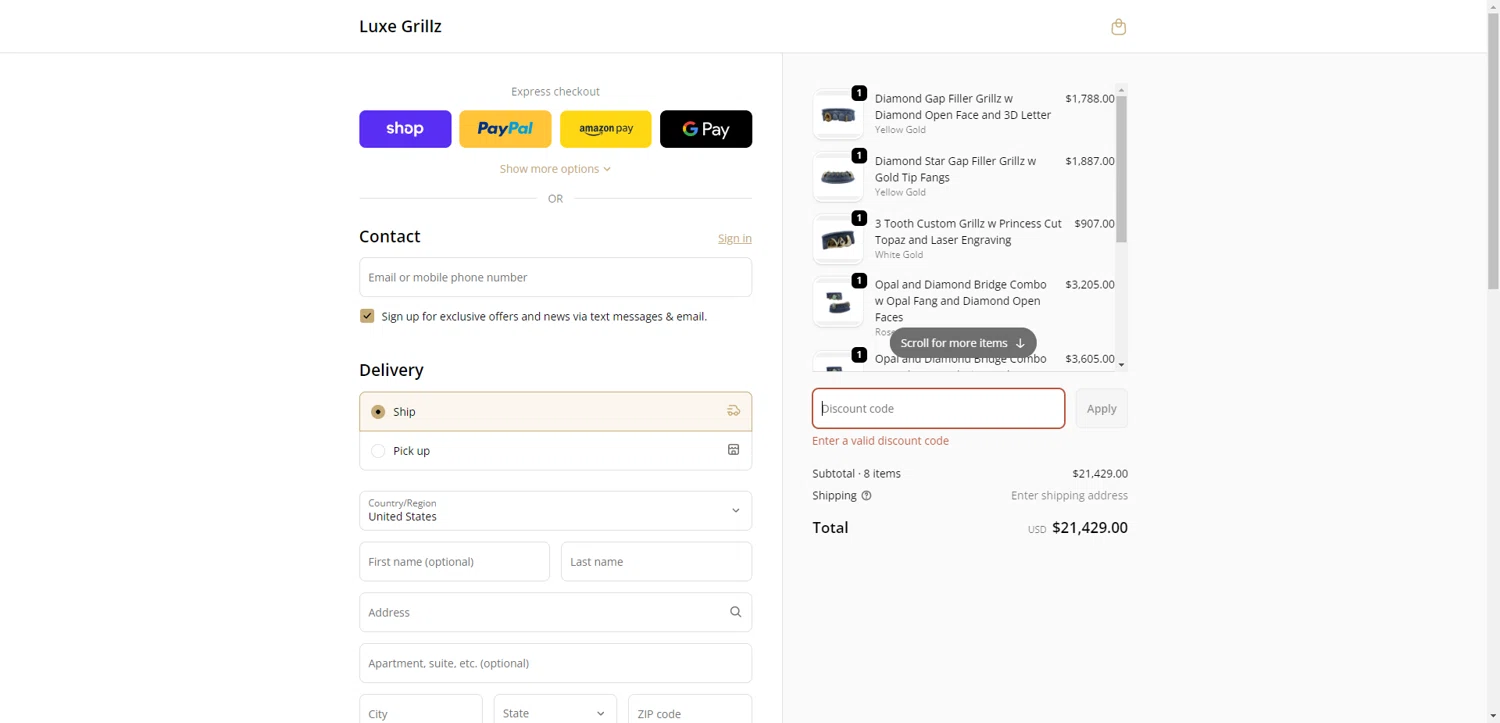Screen dimensions: 1500x723
Task: Open the shopping bag cart icon
Action: click(1118, 27)
